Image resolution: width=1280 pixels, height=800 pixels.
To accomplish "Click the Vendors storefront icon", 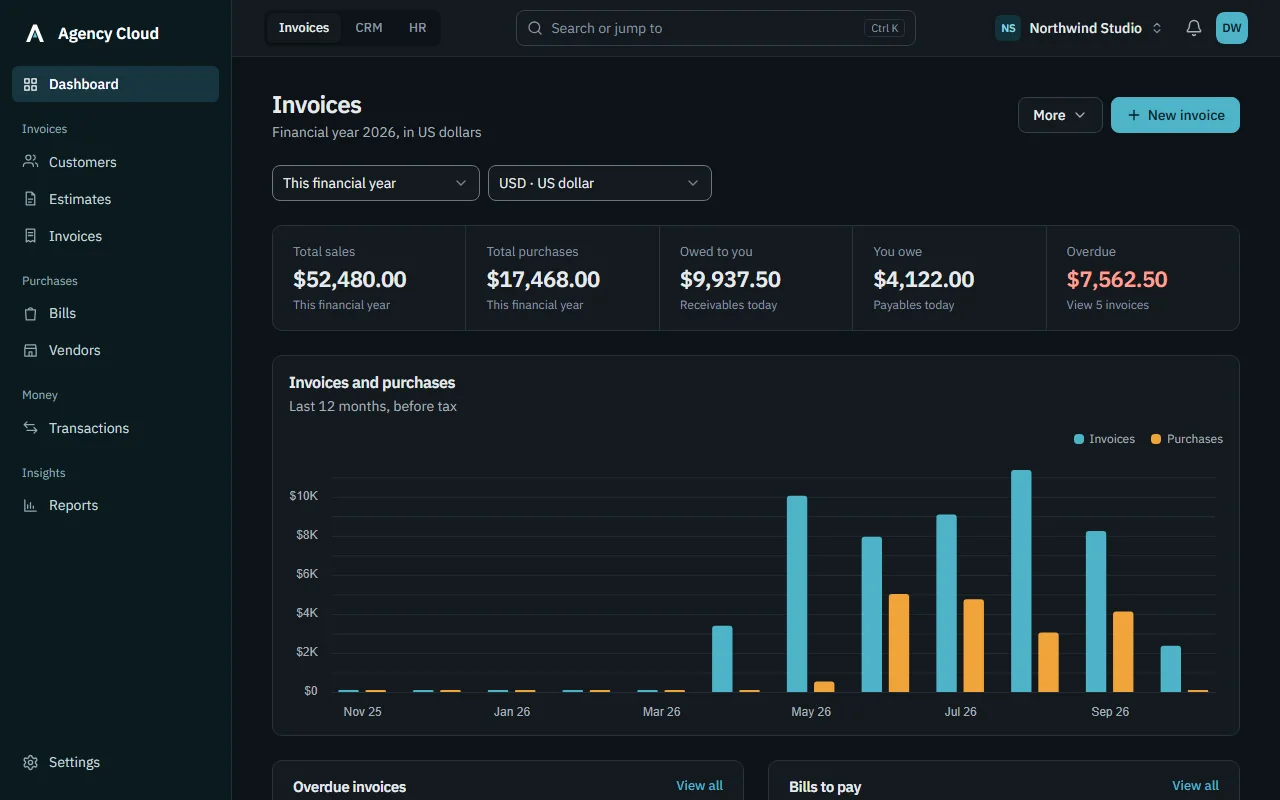I will coord(30,350).
